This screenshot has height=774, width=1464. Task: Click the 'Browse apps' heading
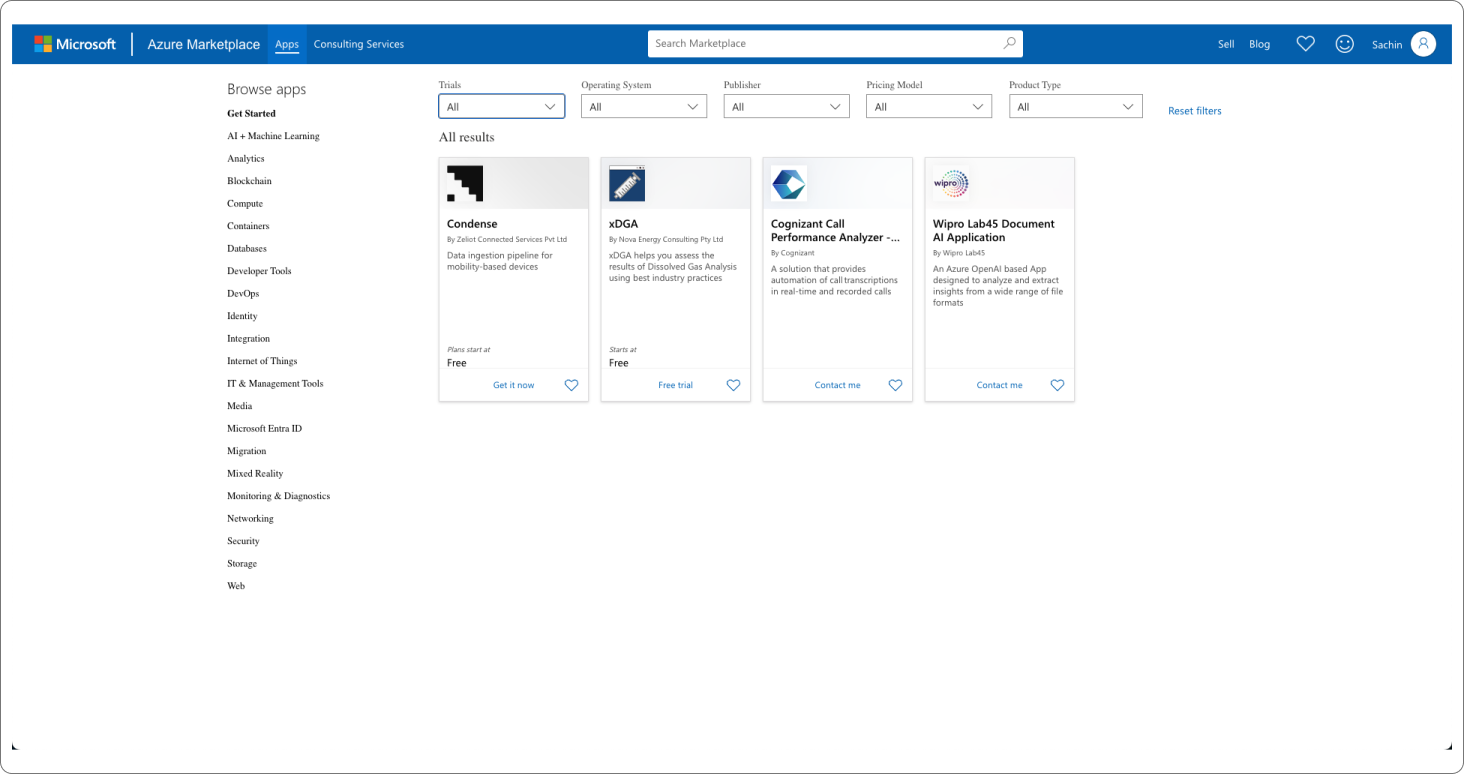pyautogui.click(x=267, y=89)
